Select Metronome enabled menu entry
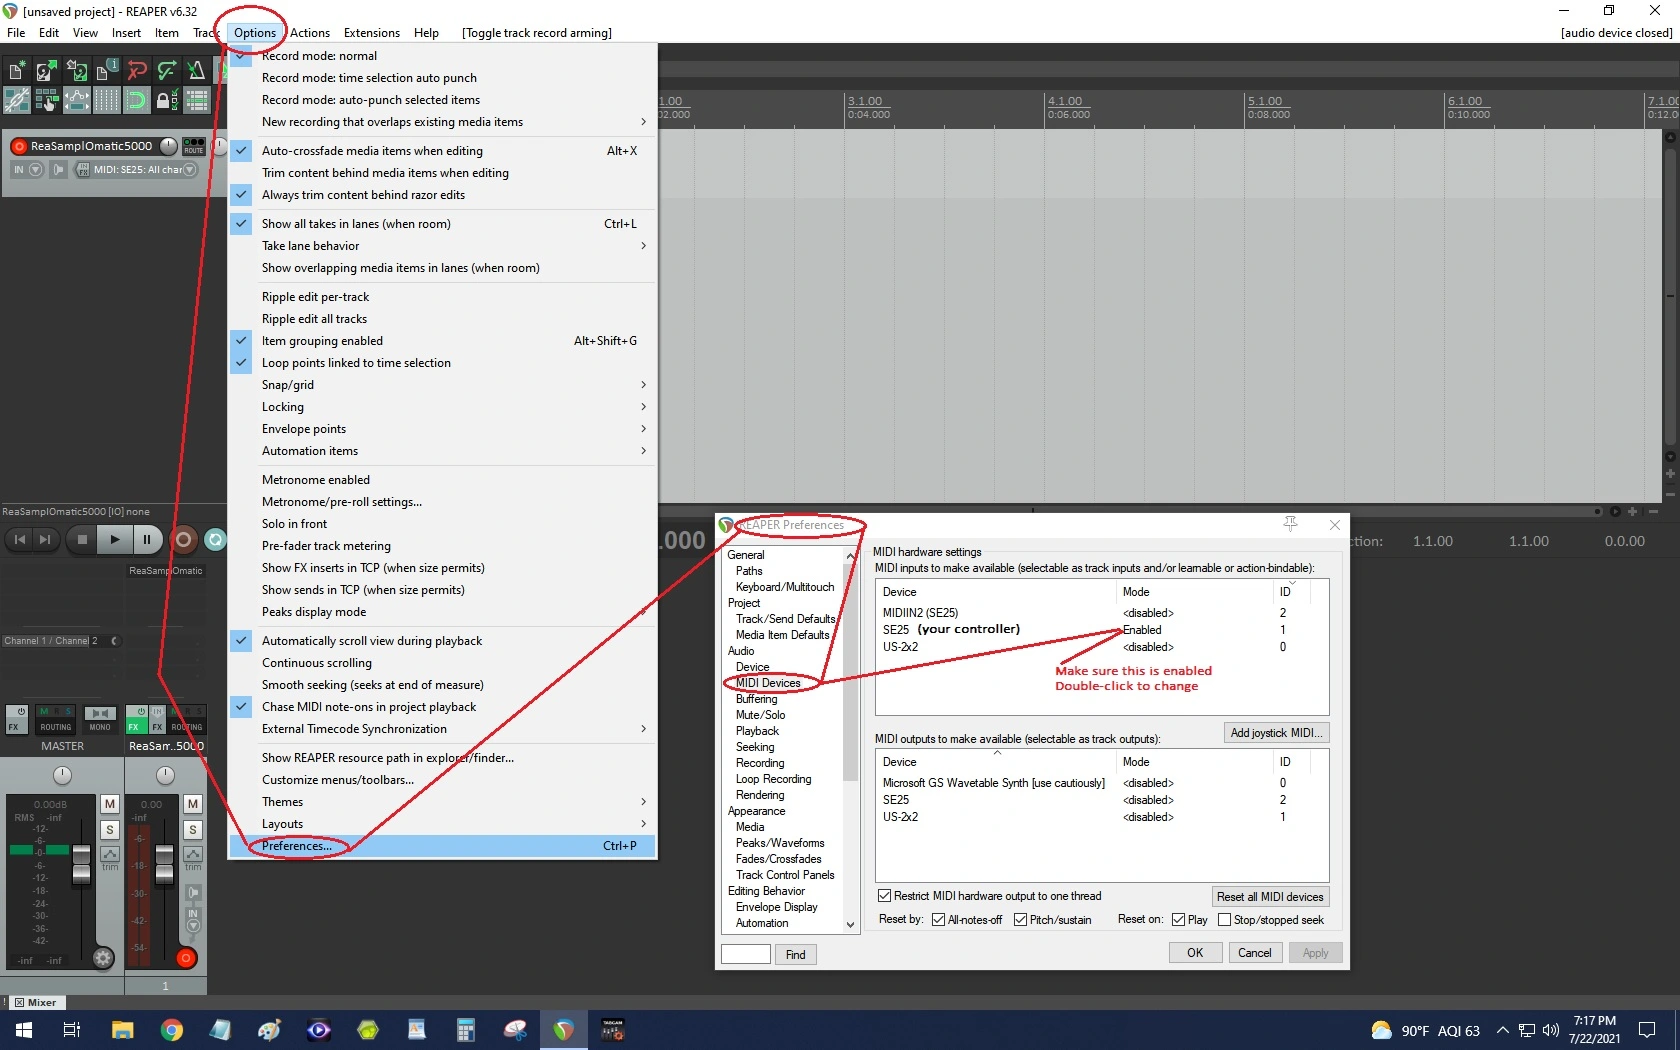Screen dimensions: 1680x1050 (x=442, y=480)
